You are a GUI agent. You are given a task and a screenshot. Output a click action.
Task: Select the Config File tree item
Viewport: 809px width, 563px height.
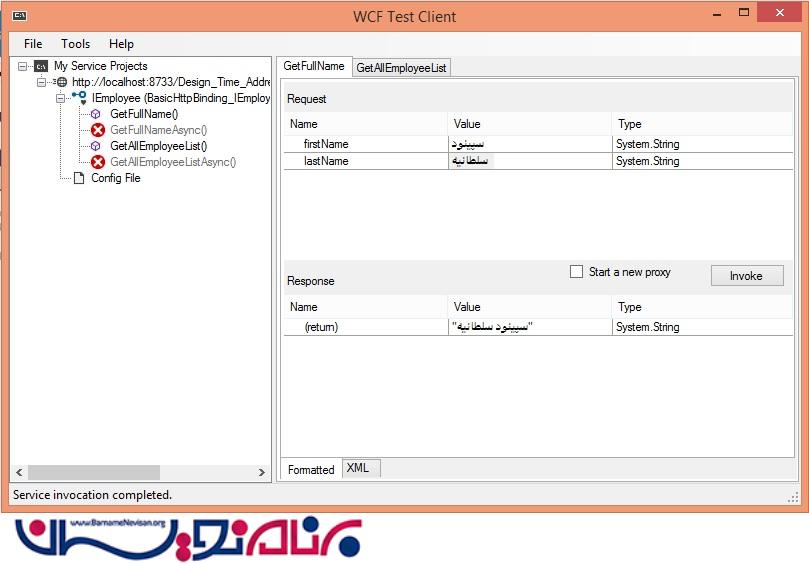pos(116,178)
